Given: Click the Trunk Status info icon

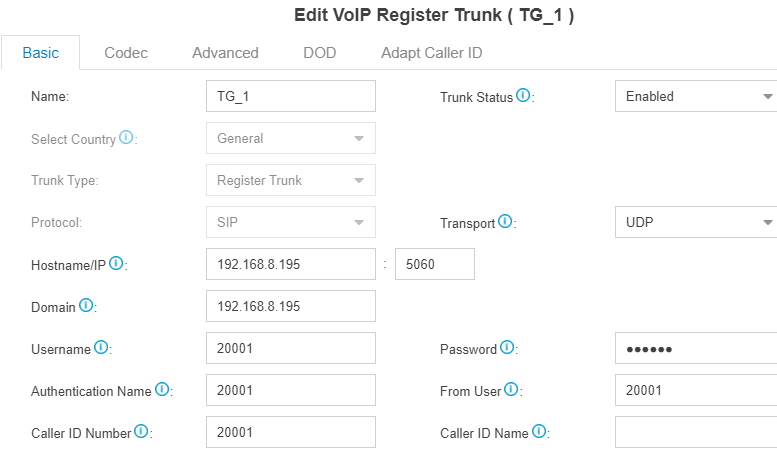Looking at the screenshot, I should [x=523, y=95].
